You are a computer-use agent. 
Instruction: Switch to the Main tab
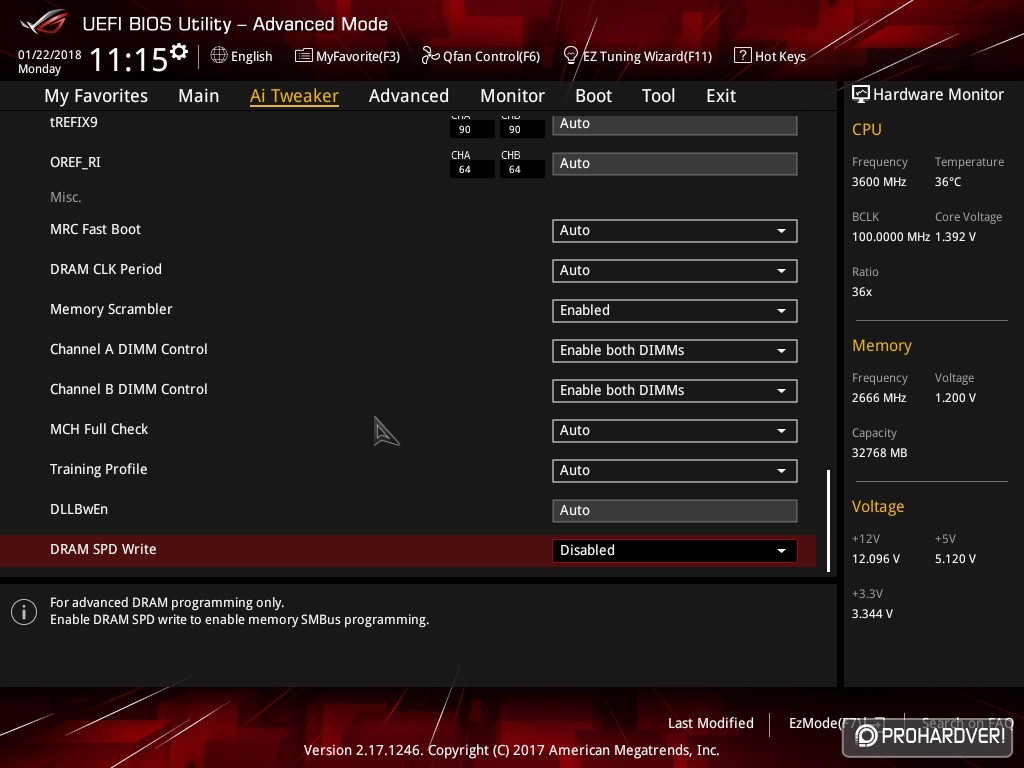coord(199,96)
